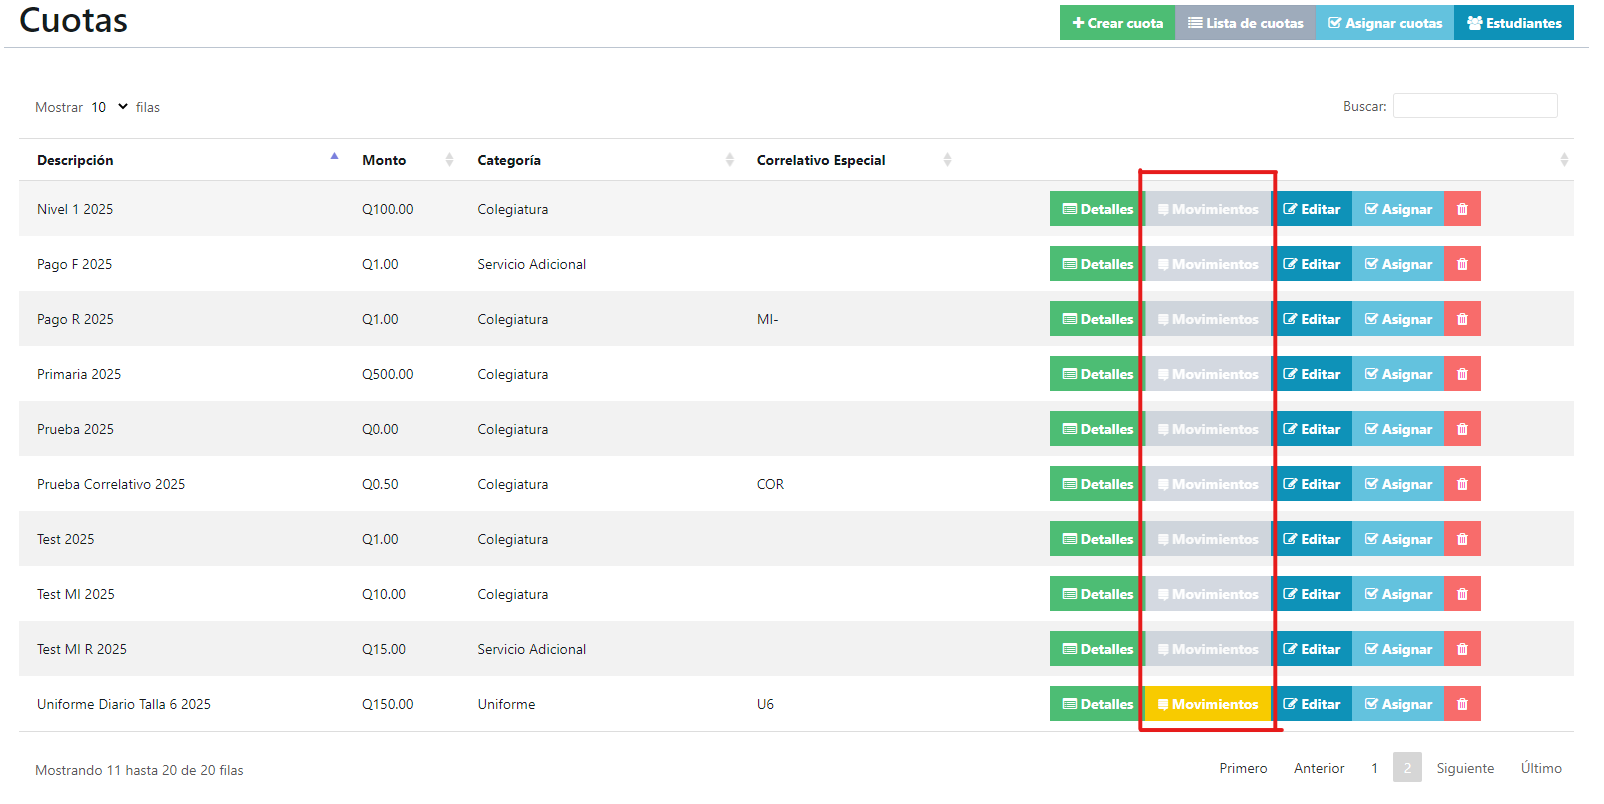1604x804 pixels.
Task: Remove Test MI R 2025 with trash icon
Action: (1462, 649)
